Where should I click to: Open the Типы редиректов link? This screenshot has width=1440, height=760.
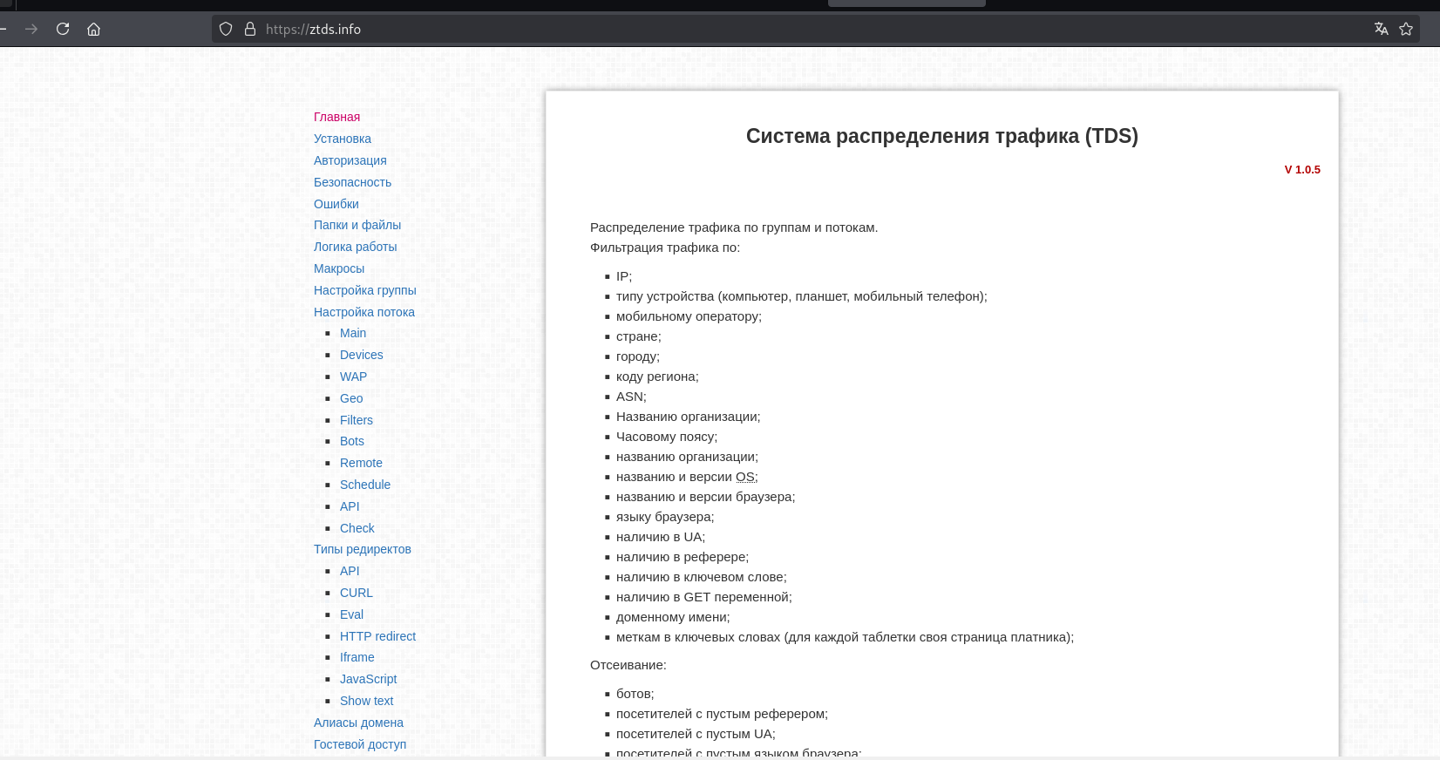point(362,549)
